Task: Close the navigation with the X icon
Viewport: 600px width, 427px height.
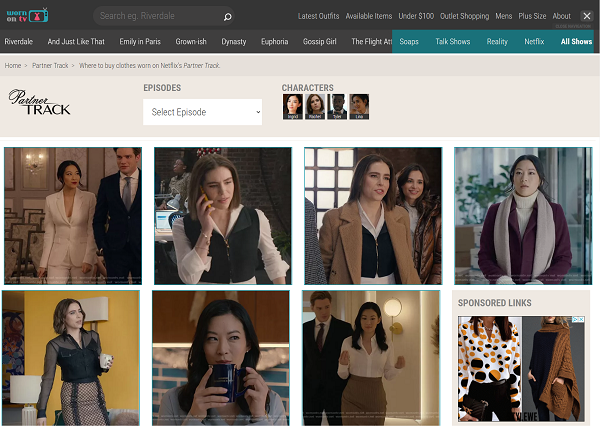Action: [587, 16]
